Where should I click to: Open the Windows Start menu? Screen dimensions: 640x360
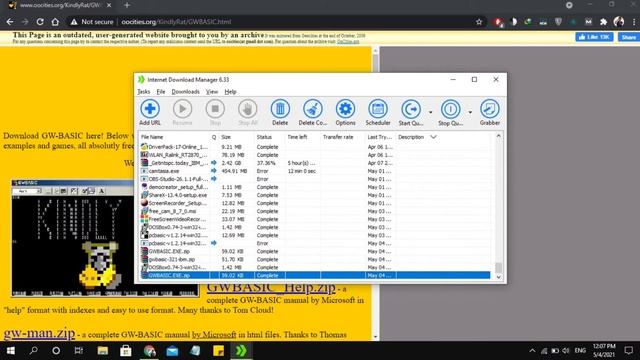(11, 351)
